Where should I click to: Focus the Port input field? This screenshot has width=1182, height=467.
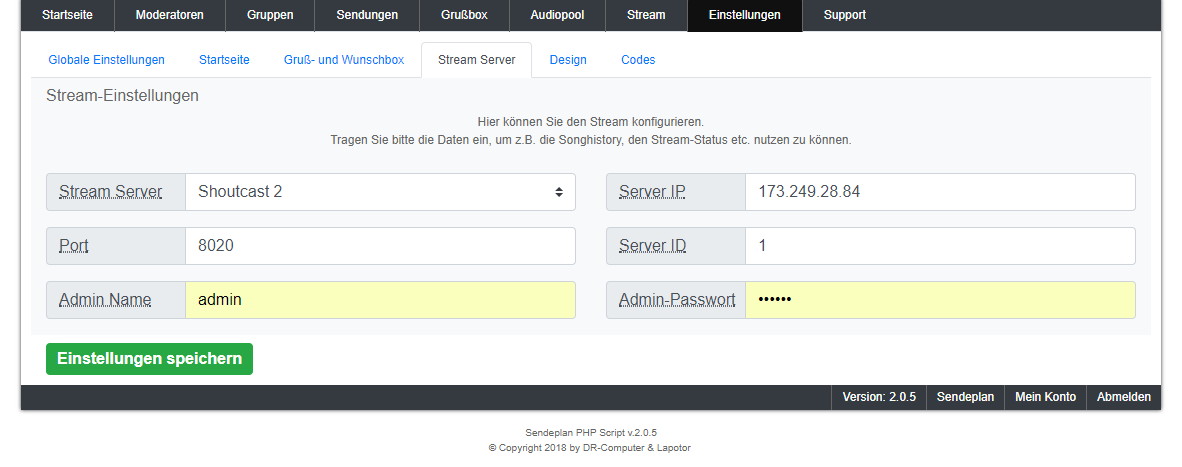(x=380, y=246)
